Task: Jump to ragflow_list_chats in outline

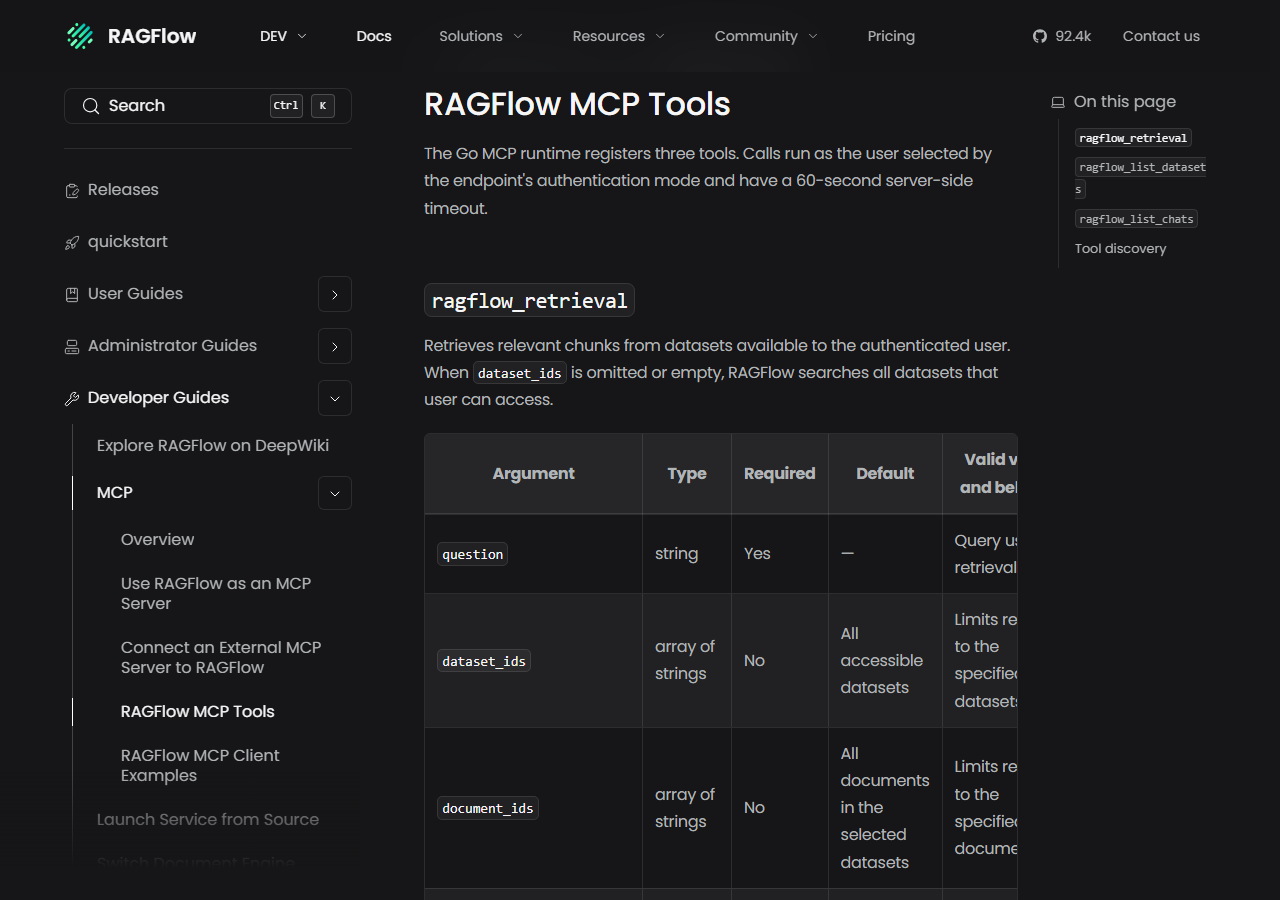Action: (x=1136, y=219)
